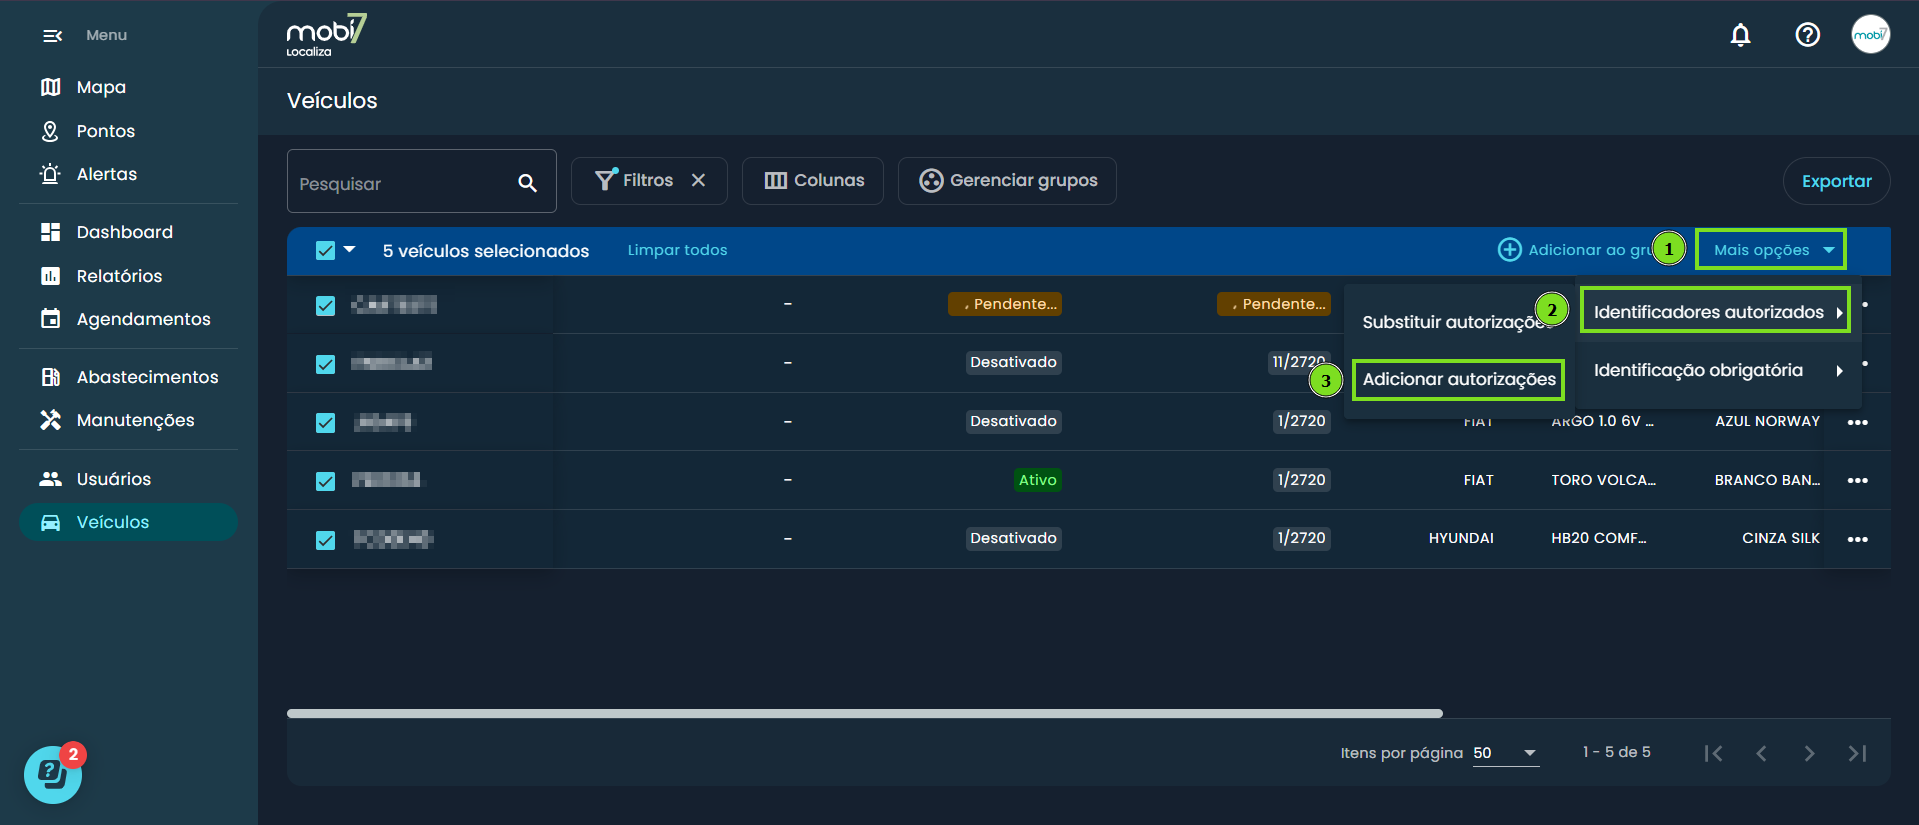Uncheck the first vehicle row checkbox
Screen dimensions: 1919x825
(x=325, y=305)
